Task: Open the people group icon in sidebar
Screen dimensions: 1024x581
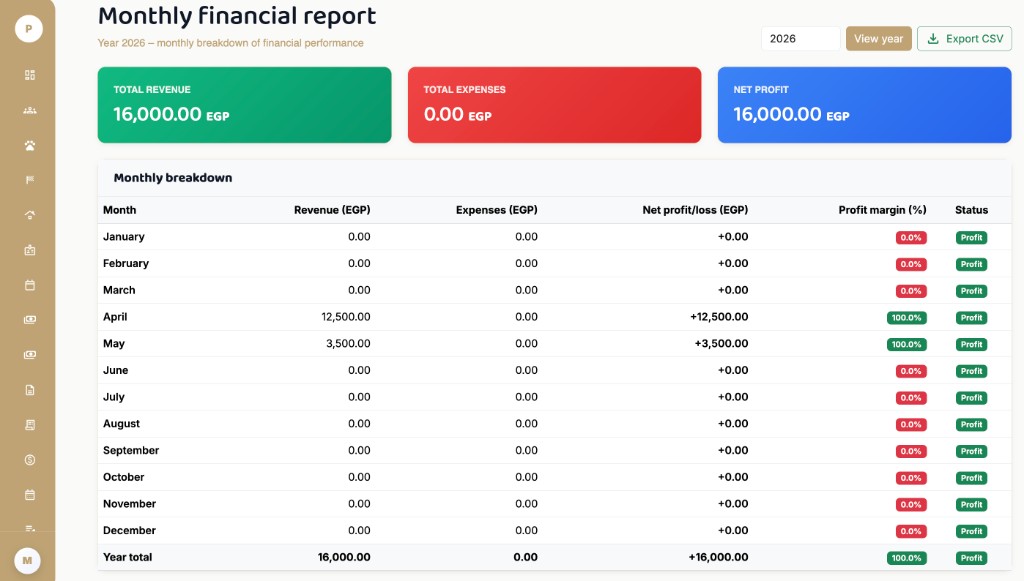Action: [x=30, y=110]
